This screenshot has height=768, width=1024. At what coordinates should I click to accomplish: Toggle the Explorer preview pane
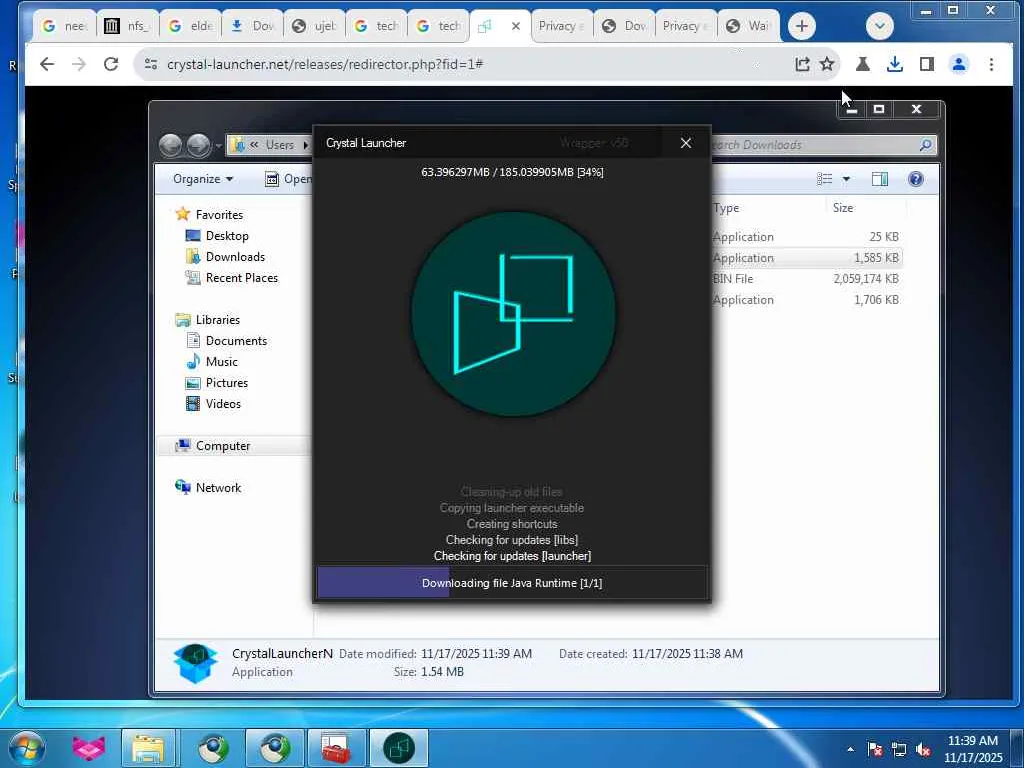click(880, 179)
